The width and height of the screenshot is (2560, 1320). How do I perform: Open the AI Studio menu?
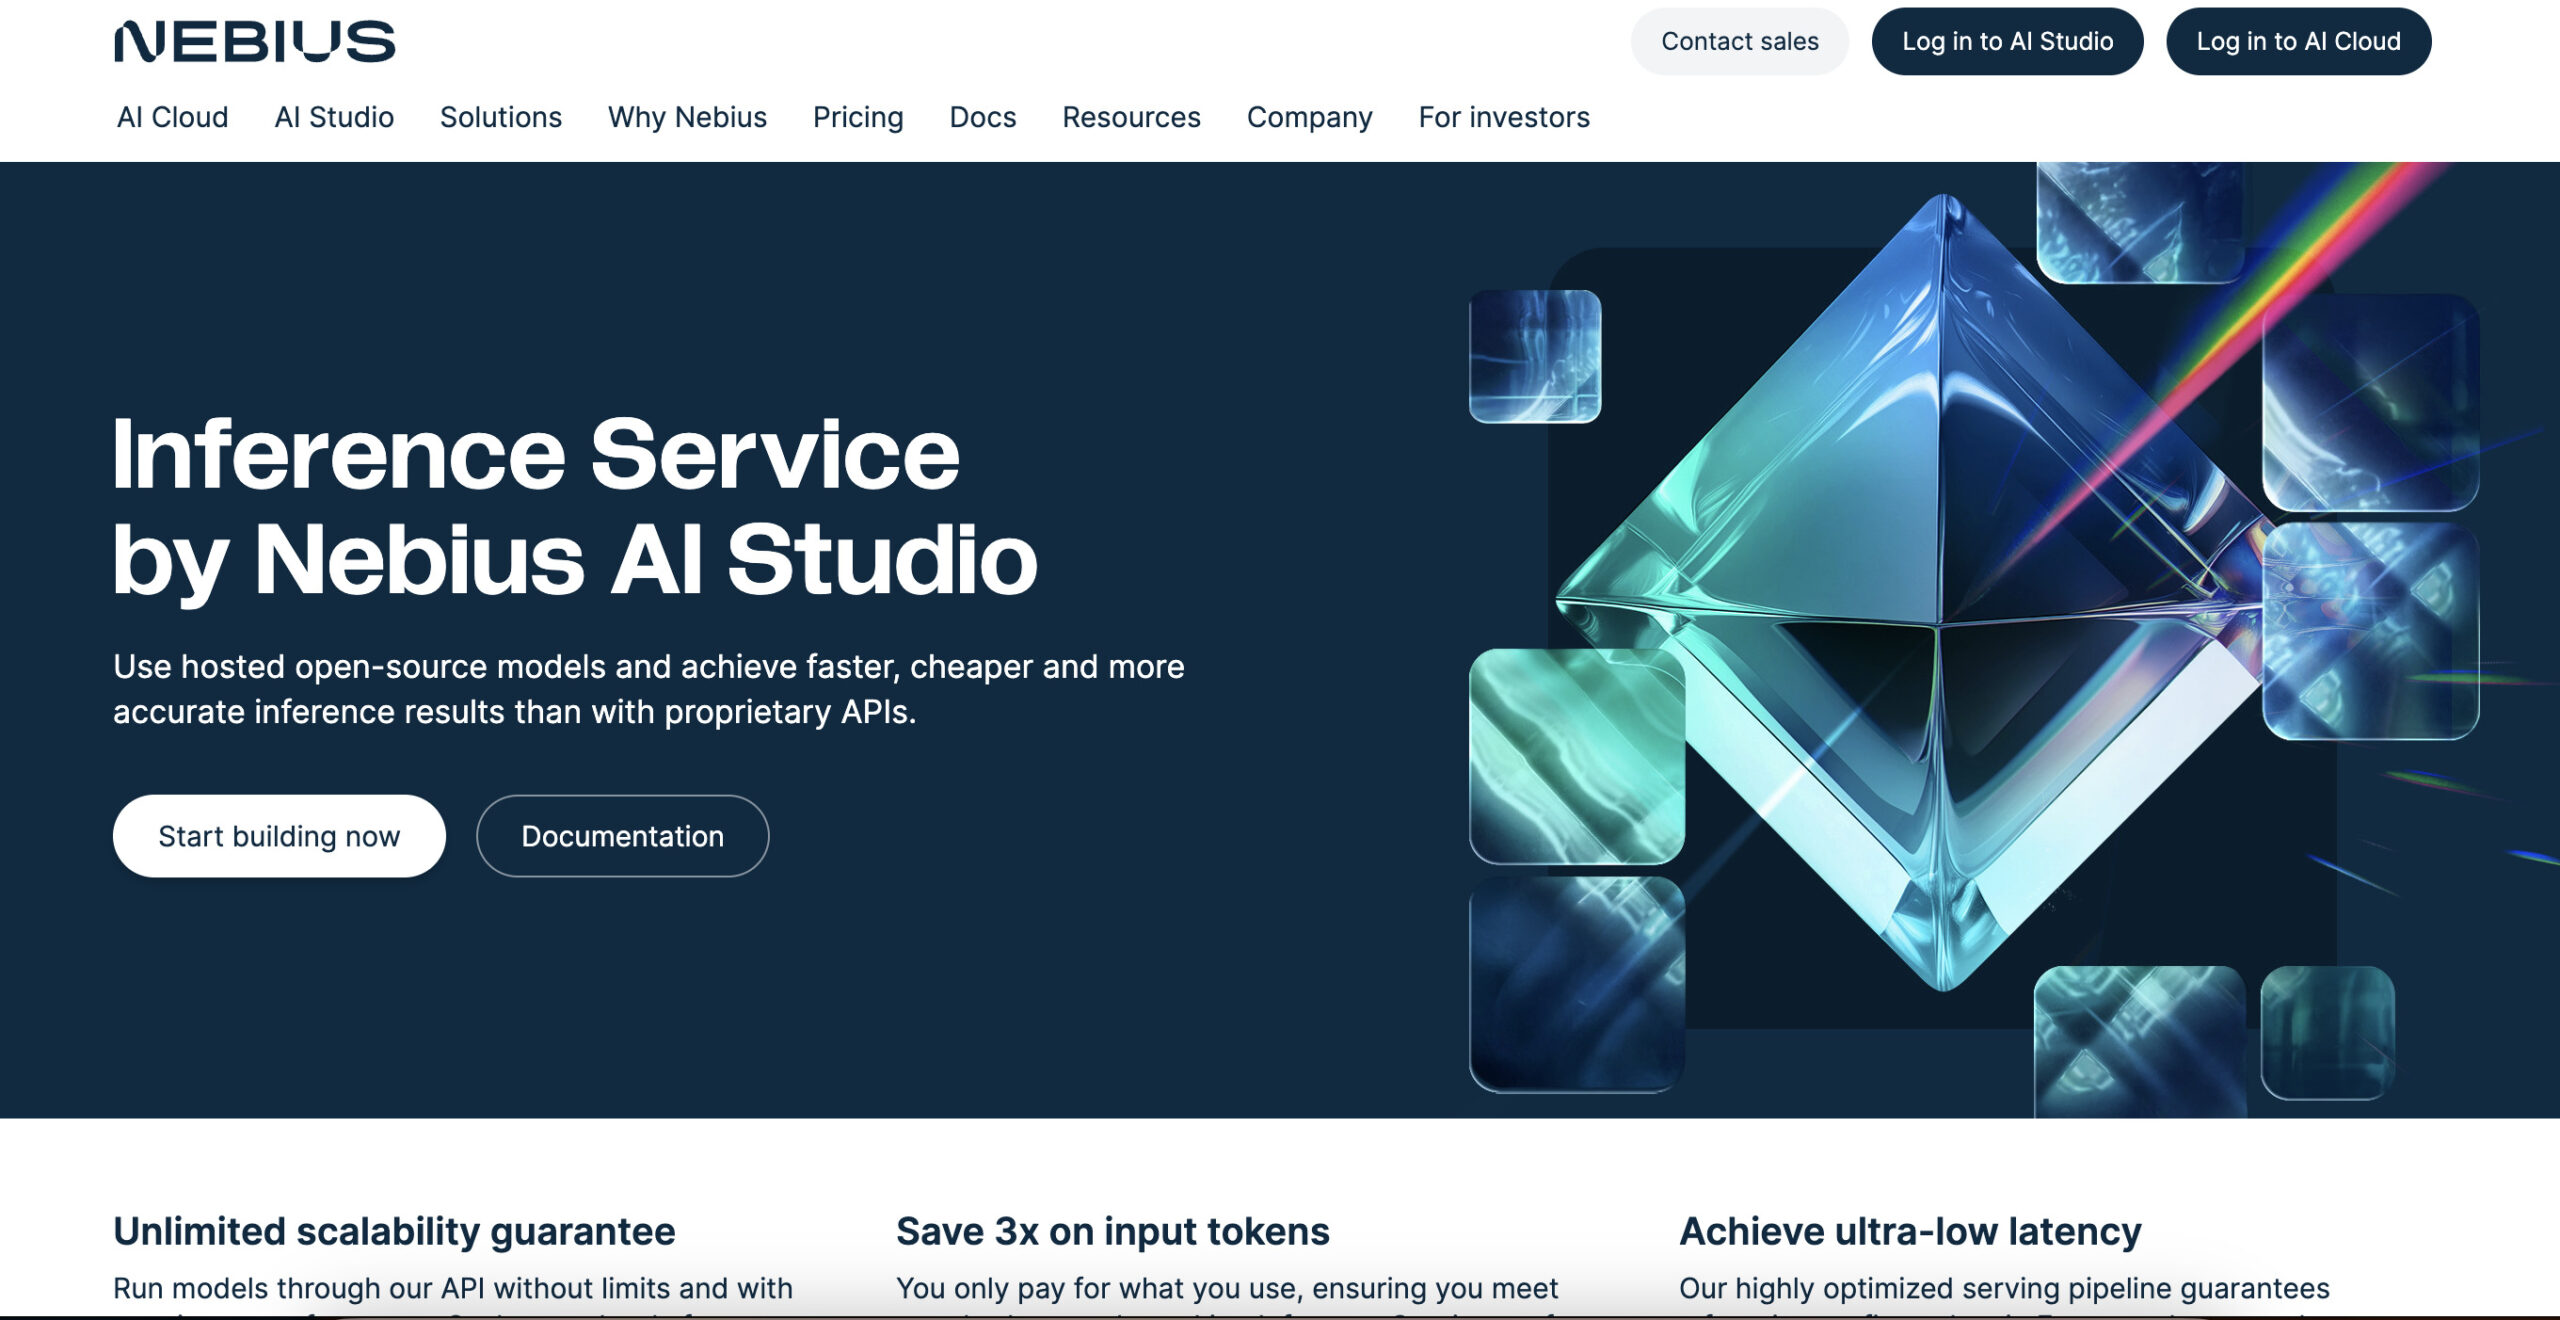[x=334, y=117]
